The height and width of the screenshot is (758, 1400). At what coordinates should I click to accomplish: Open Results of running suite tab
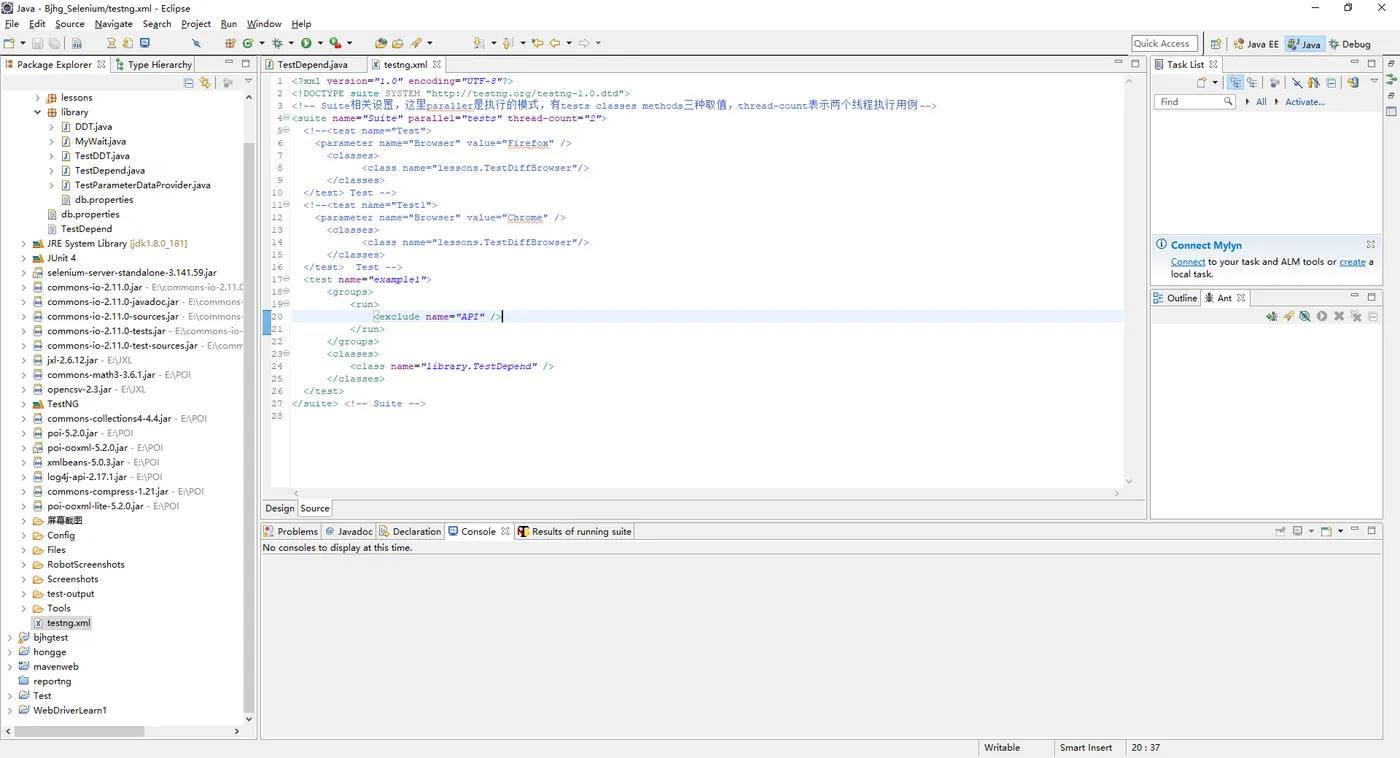pyautogui.click(x=575, y=531)
